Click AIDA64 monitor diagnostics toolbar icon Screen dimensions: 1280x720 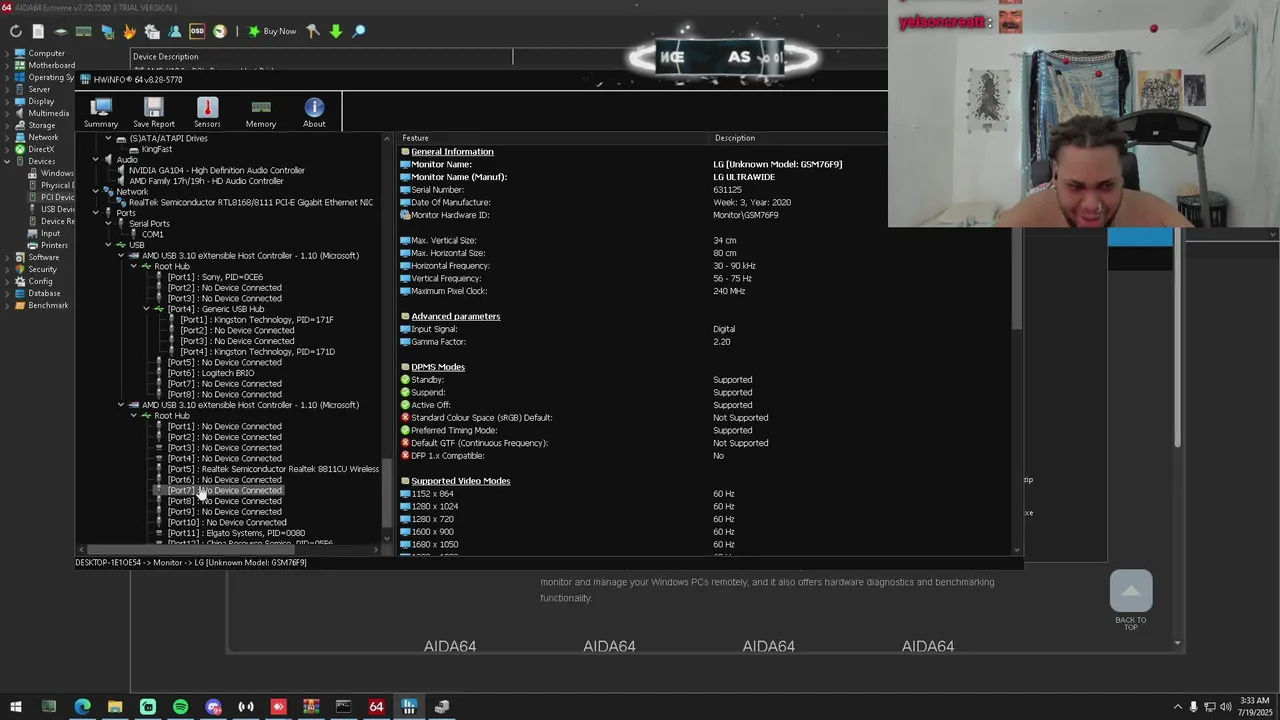tap(107, 31)
